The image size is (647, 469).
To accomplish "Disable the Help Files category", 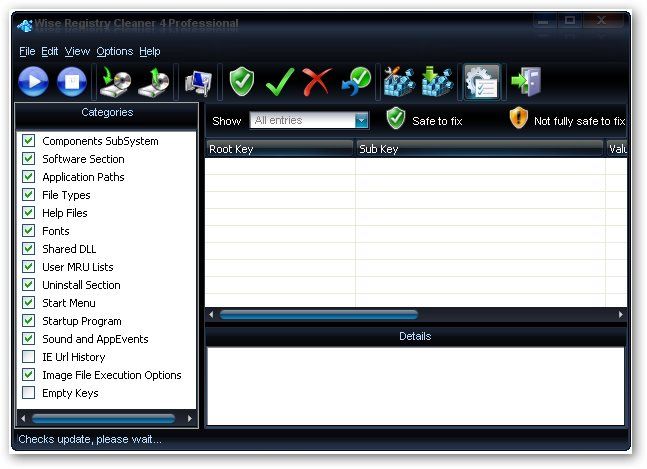I will [28, 212].
